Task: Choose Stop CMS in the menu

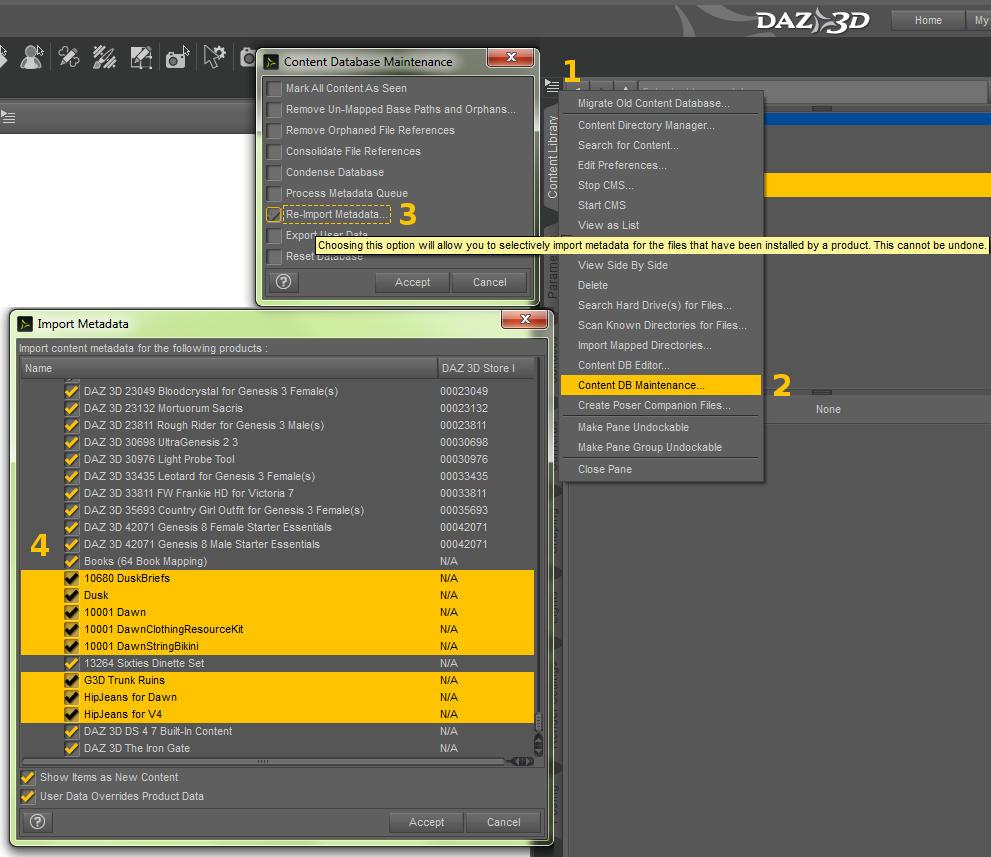Action: click(x=660, y=185)
